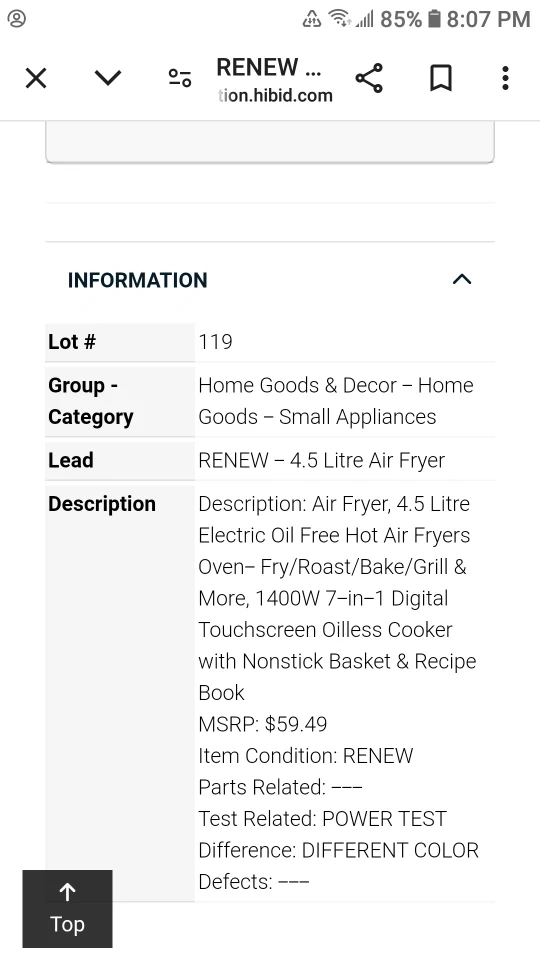Tap the hibid.com URL text

(x=275, y=96)
